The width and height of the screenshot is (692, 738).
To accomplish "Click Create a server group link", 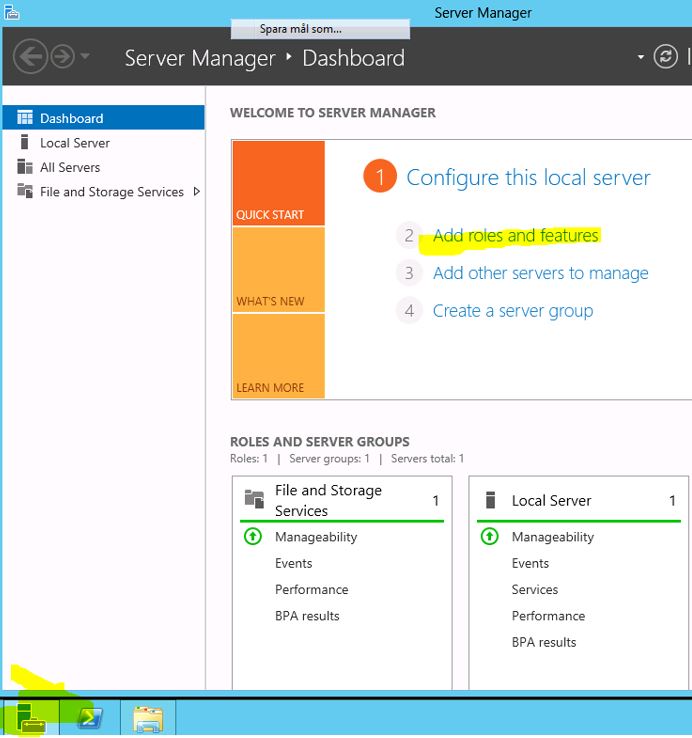I will pyautogui.click(x=512, y=311).
